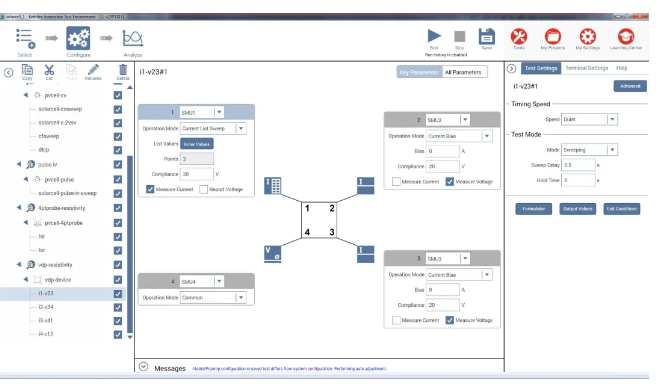
Task: Toggle Measure Current checkbox under SMU2
Action: click(396, 182)
